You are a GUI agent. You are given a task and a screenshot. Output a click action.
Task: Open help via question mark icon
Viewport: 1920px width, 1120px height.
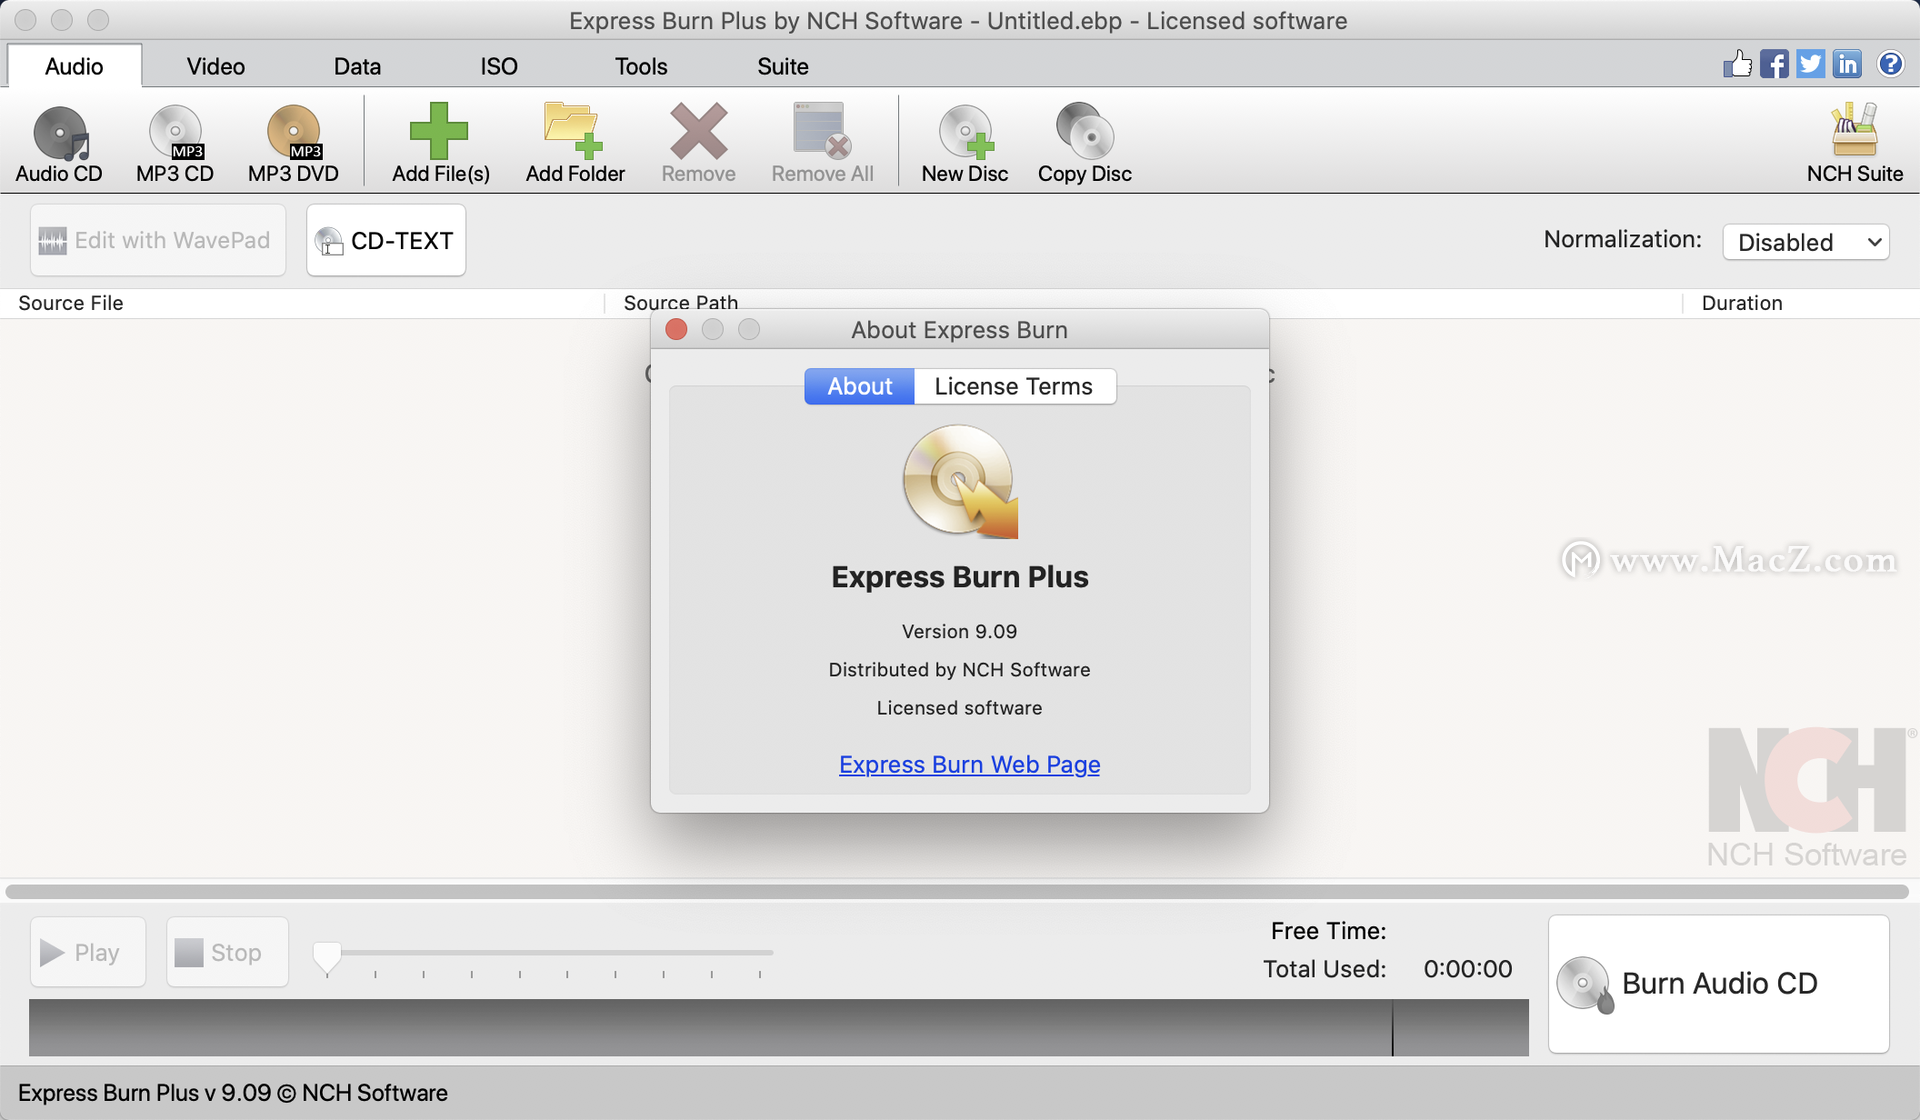tap(1890, 64)
